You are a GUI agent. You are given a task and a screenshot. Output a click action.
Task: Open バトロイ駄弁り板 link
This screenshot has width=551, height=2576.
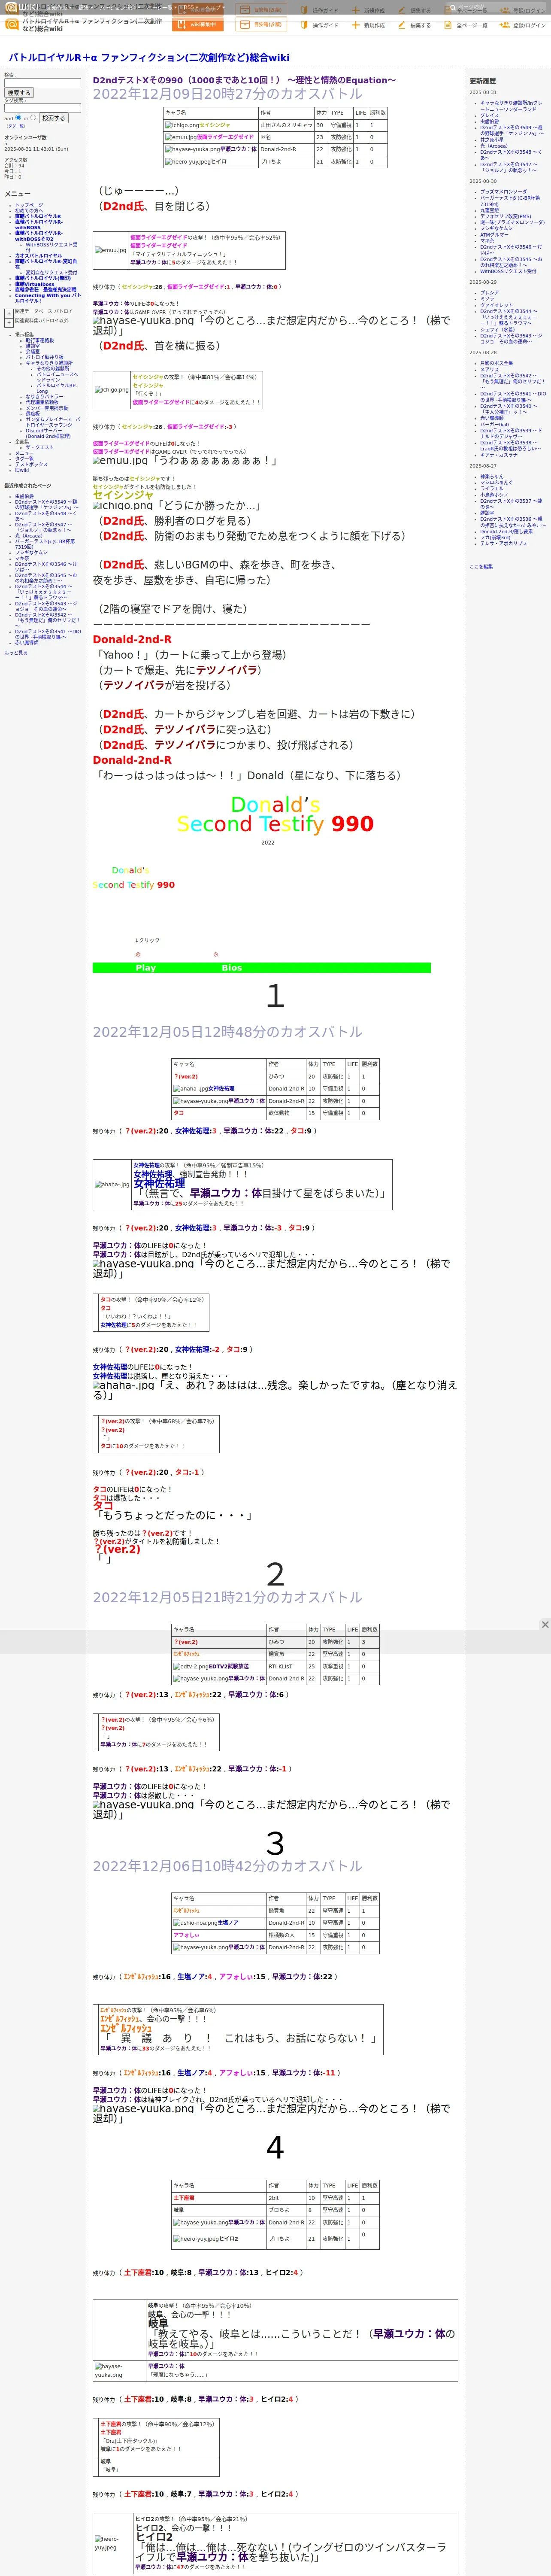click(x=44, y=357)
